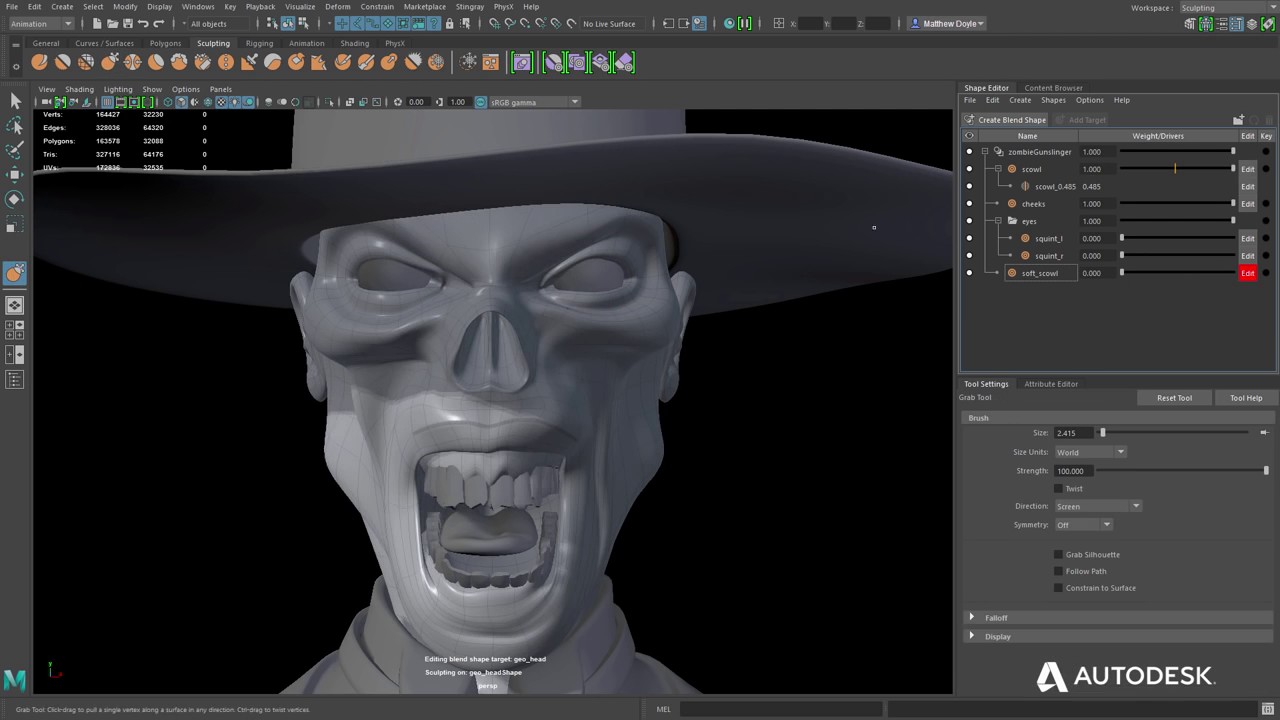Click the brush Size input field
Viewport: 1280px width, 720px height.
click(1074, 433)
